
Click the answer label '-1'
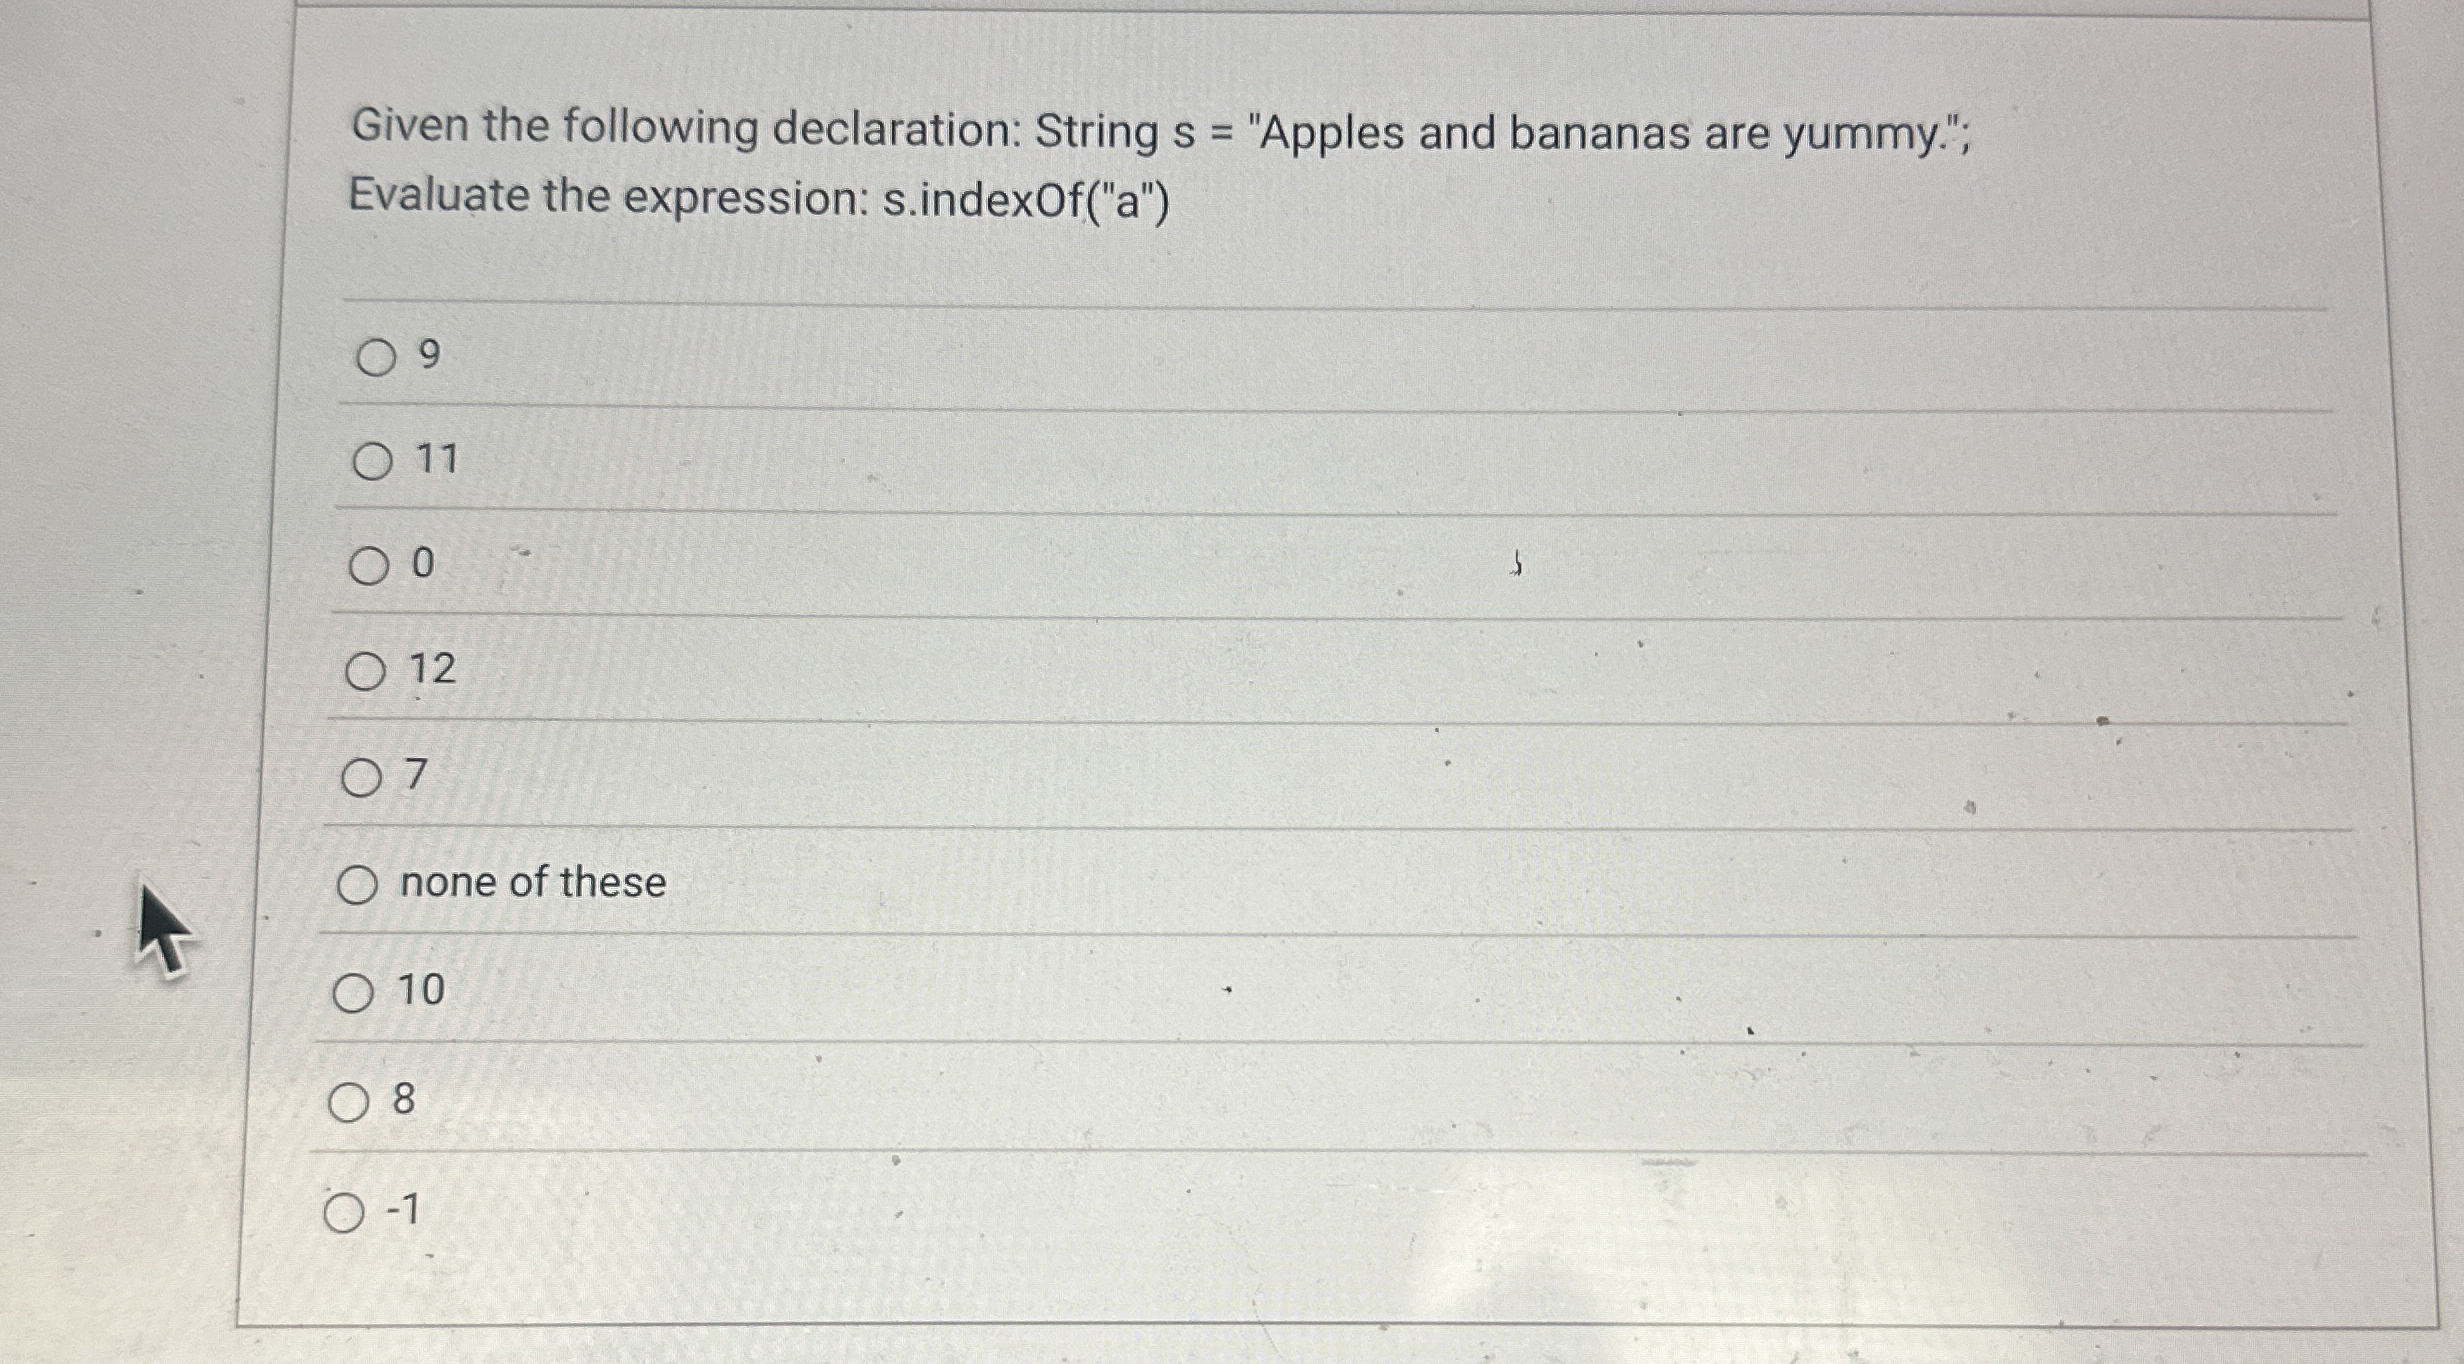pyautogui.click(x=401, y=1209)
